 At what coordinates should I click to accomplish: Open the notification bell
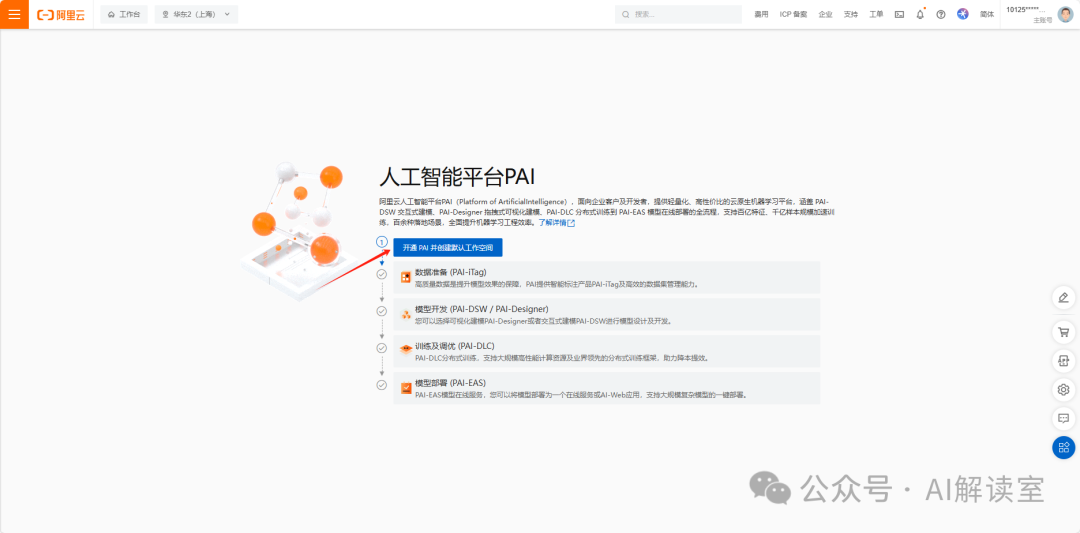tap(920, 14)
